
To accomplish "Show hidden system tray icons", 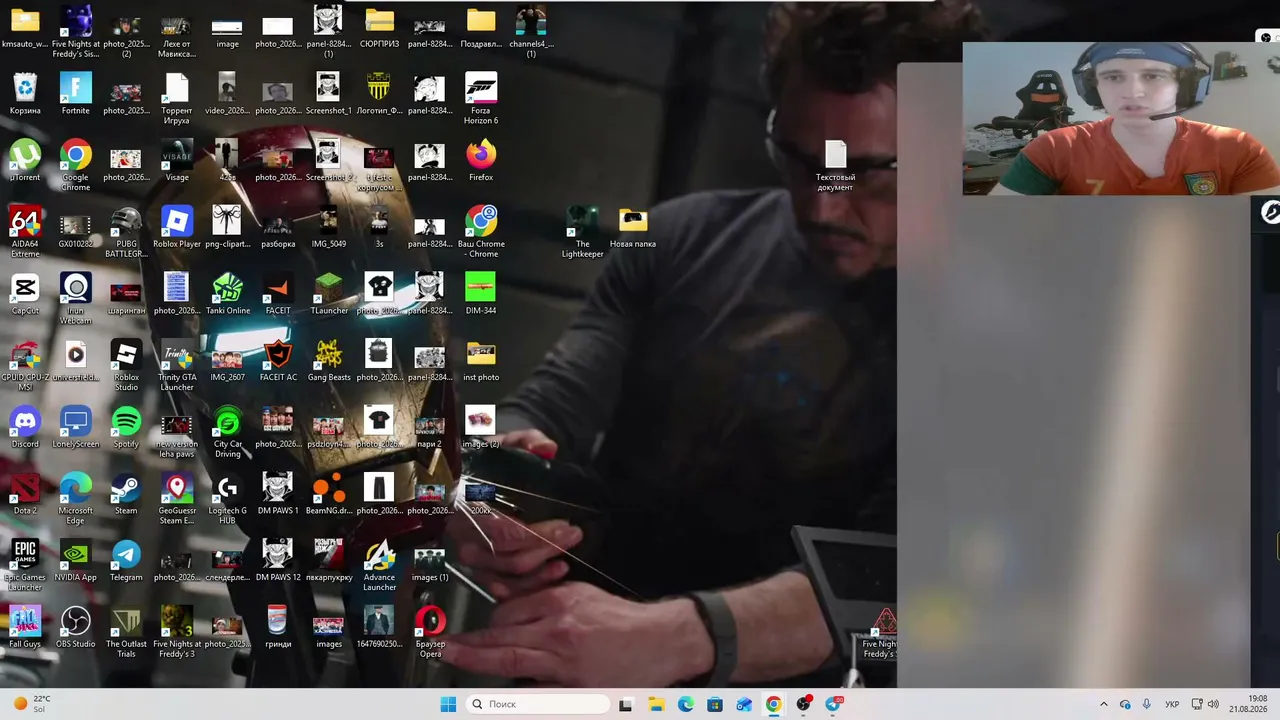I will click(x=1104, y=704).
